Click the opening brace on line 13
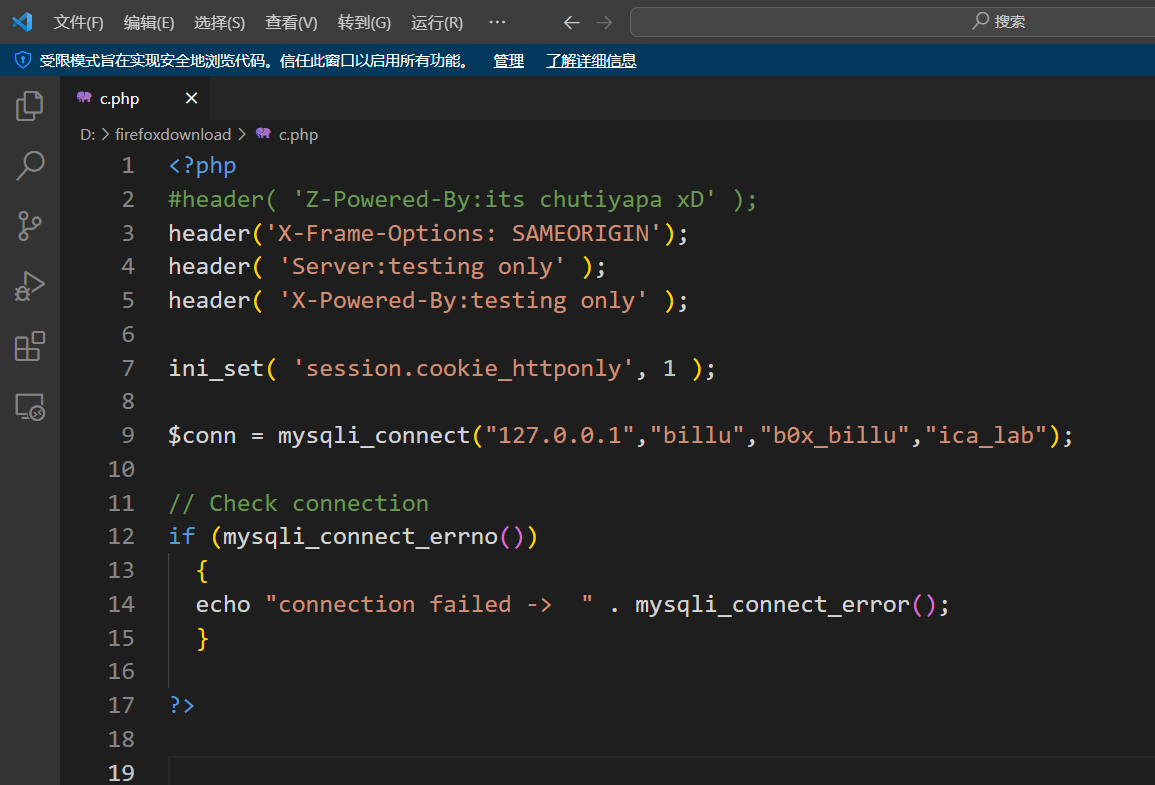Screen dimensions: 1155x785 [202, 571]
